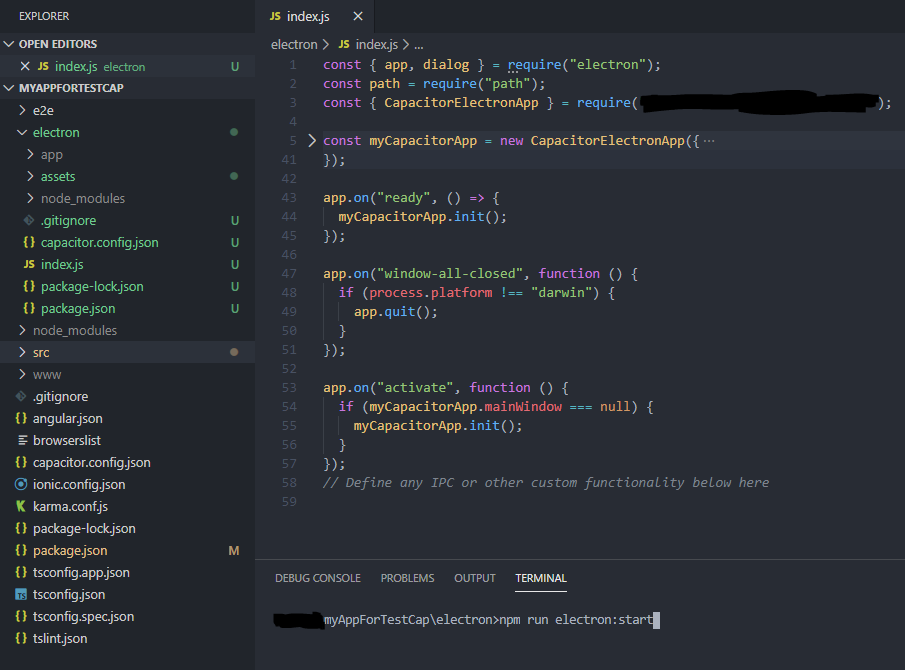Open the Problems panel tab
The height and width of the screenshot is (670, 905).
[407, 578]
